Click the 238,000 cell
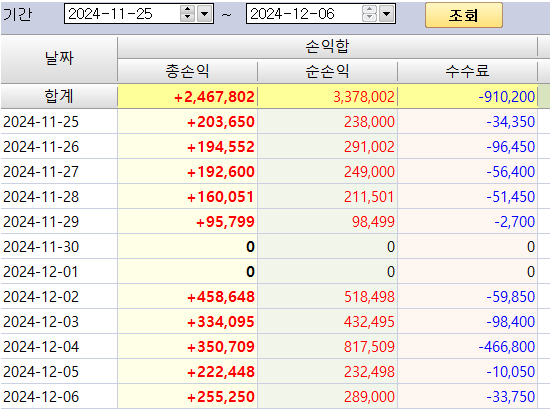550x415 pixels. pyautogui.click(x=327, y=122)
